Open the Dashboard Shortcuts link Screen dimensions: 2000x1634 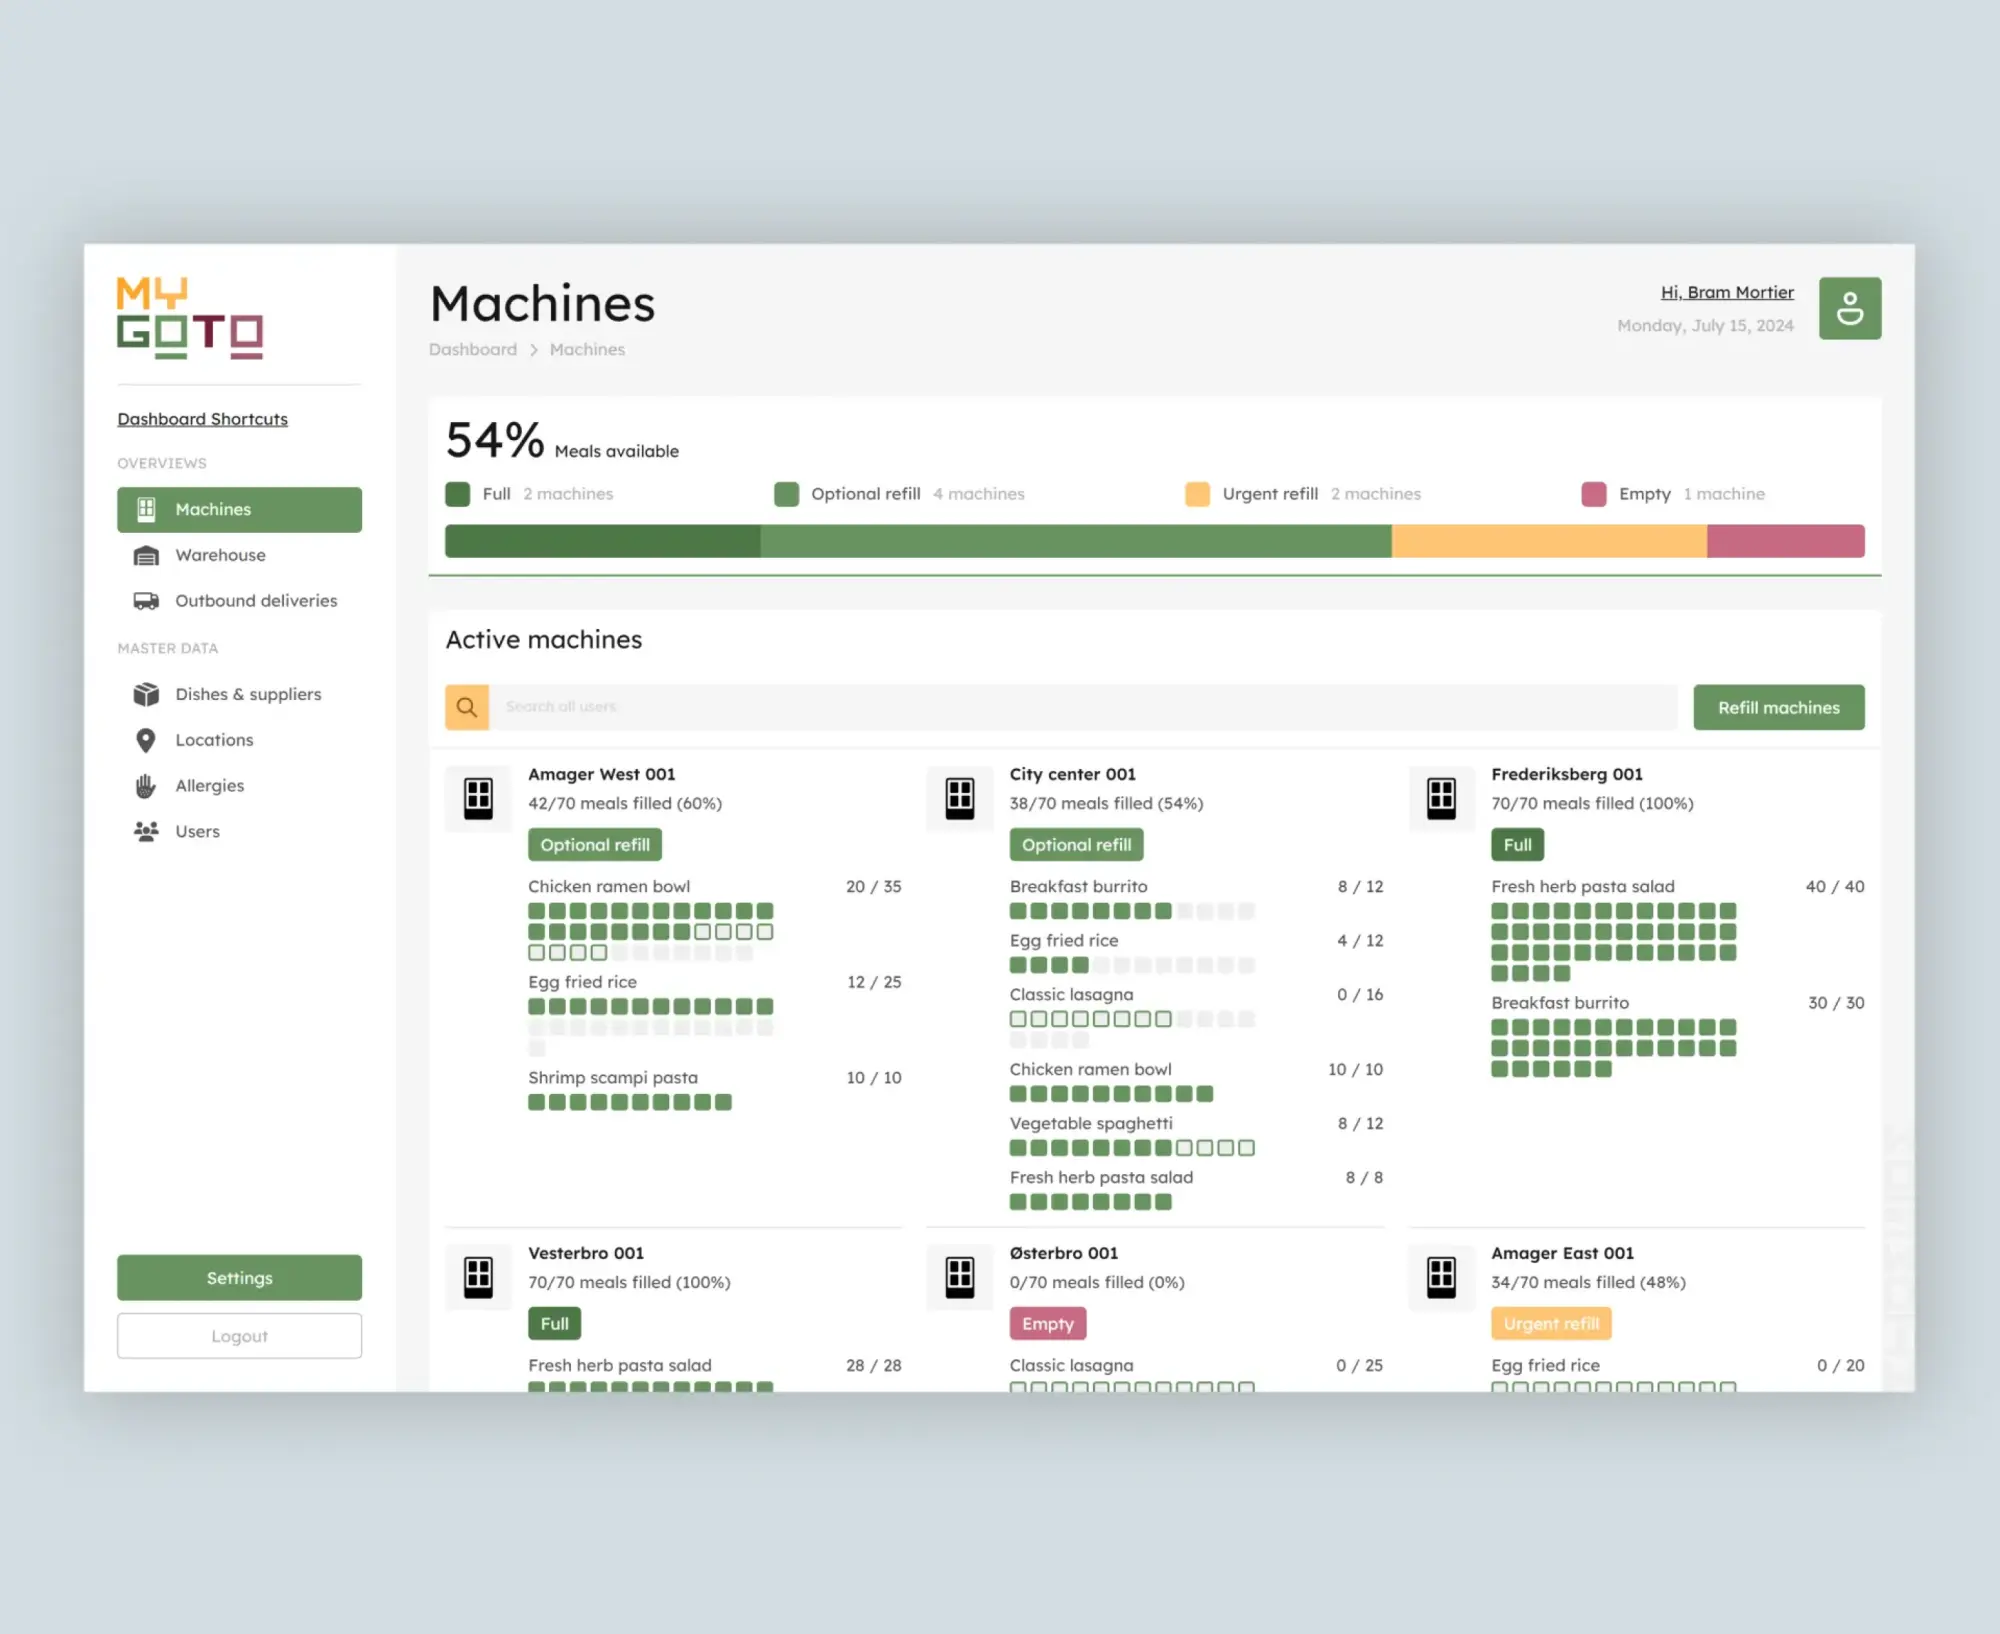[x=202, y=419]
